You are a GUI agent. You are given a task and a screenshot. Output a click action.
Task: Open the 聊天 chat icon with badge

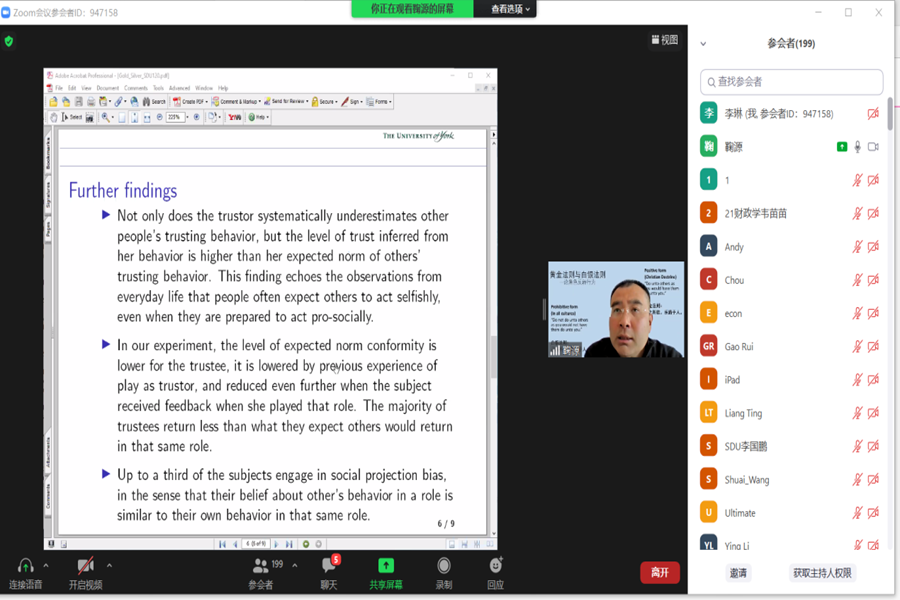pos(329,566)
